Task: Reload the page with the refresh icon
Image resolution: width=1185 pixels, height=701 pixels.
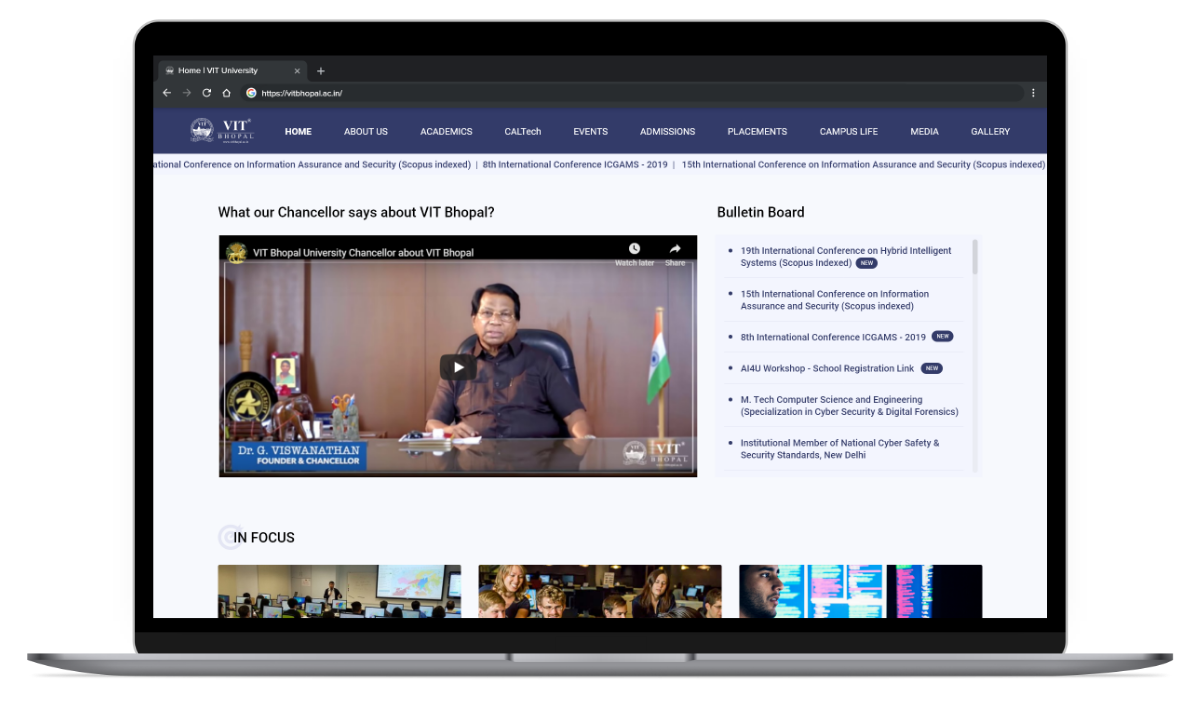Action: [x=206, y=93]
